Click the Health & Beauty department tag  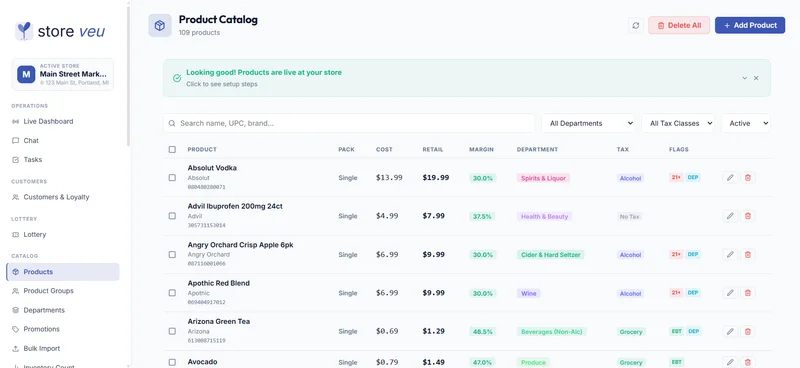544,216
